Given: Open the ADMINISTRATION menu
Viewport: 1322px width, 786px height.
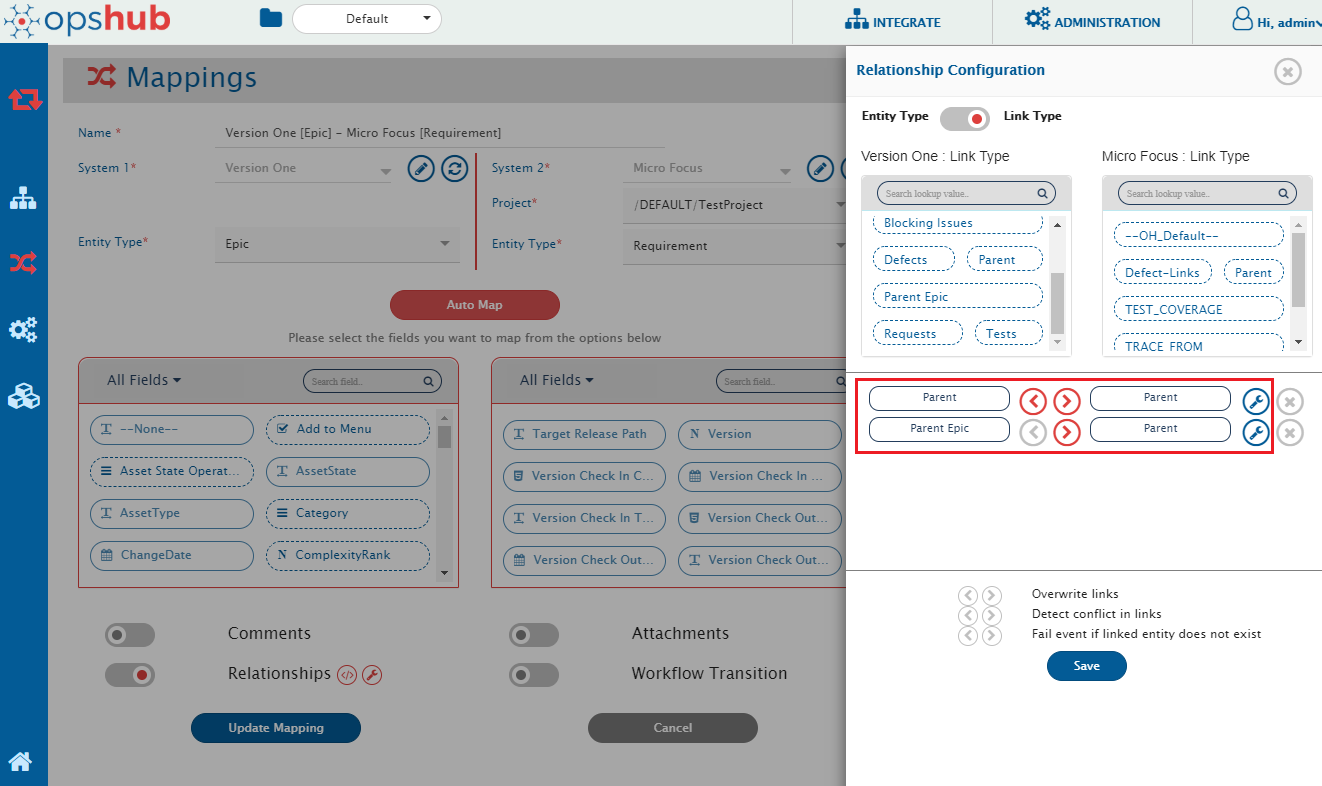Looking at the screenshot, I should (x=1093, y=22).
